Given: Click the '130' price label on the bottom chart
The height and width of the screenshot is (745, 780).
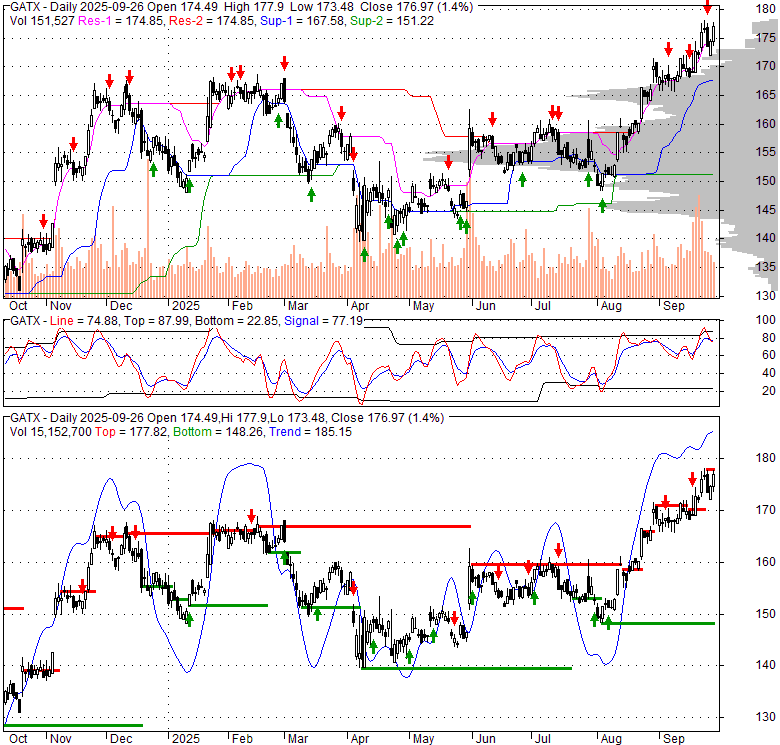Looking at the screenshot, I should (x=766, y=717).
